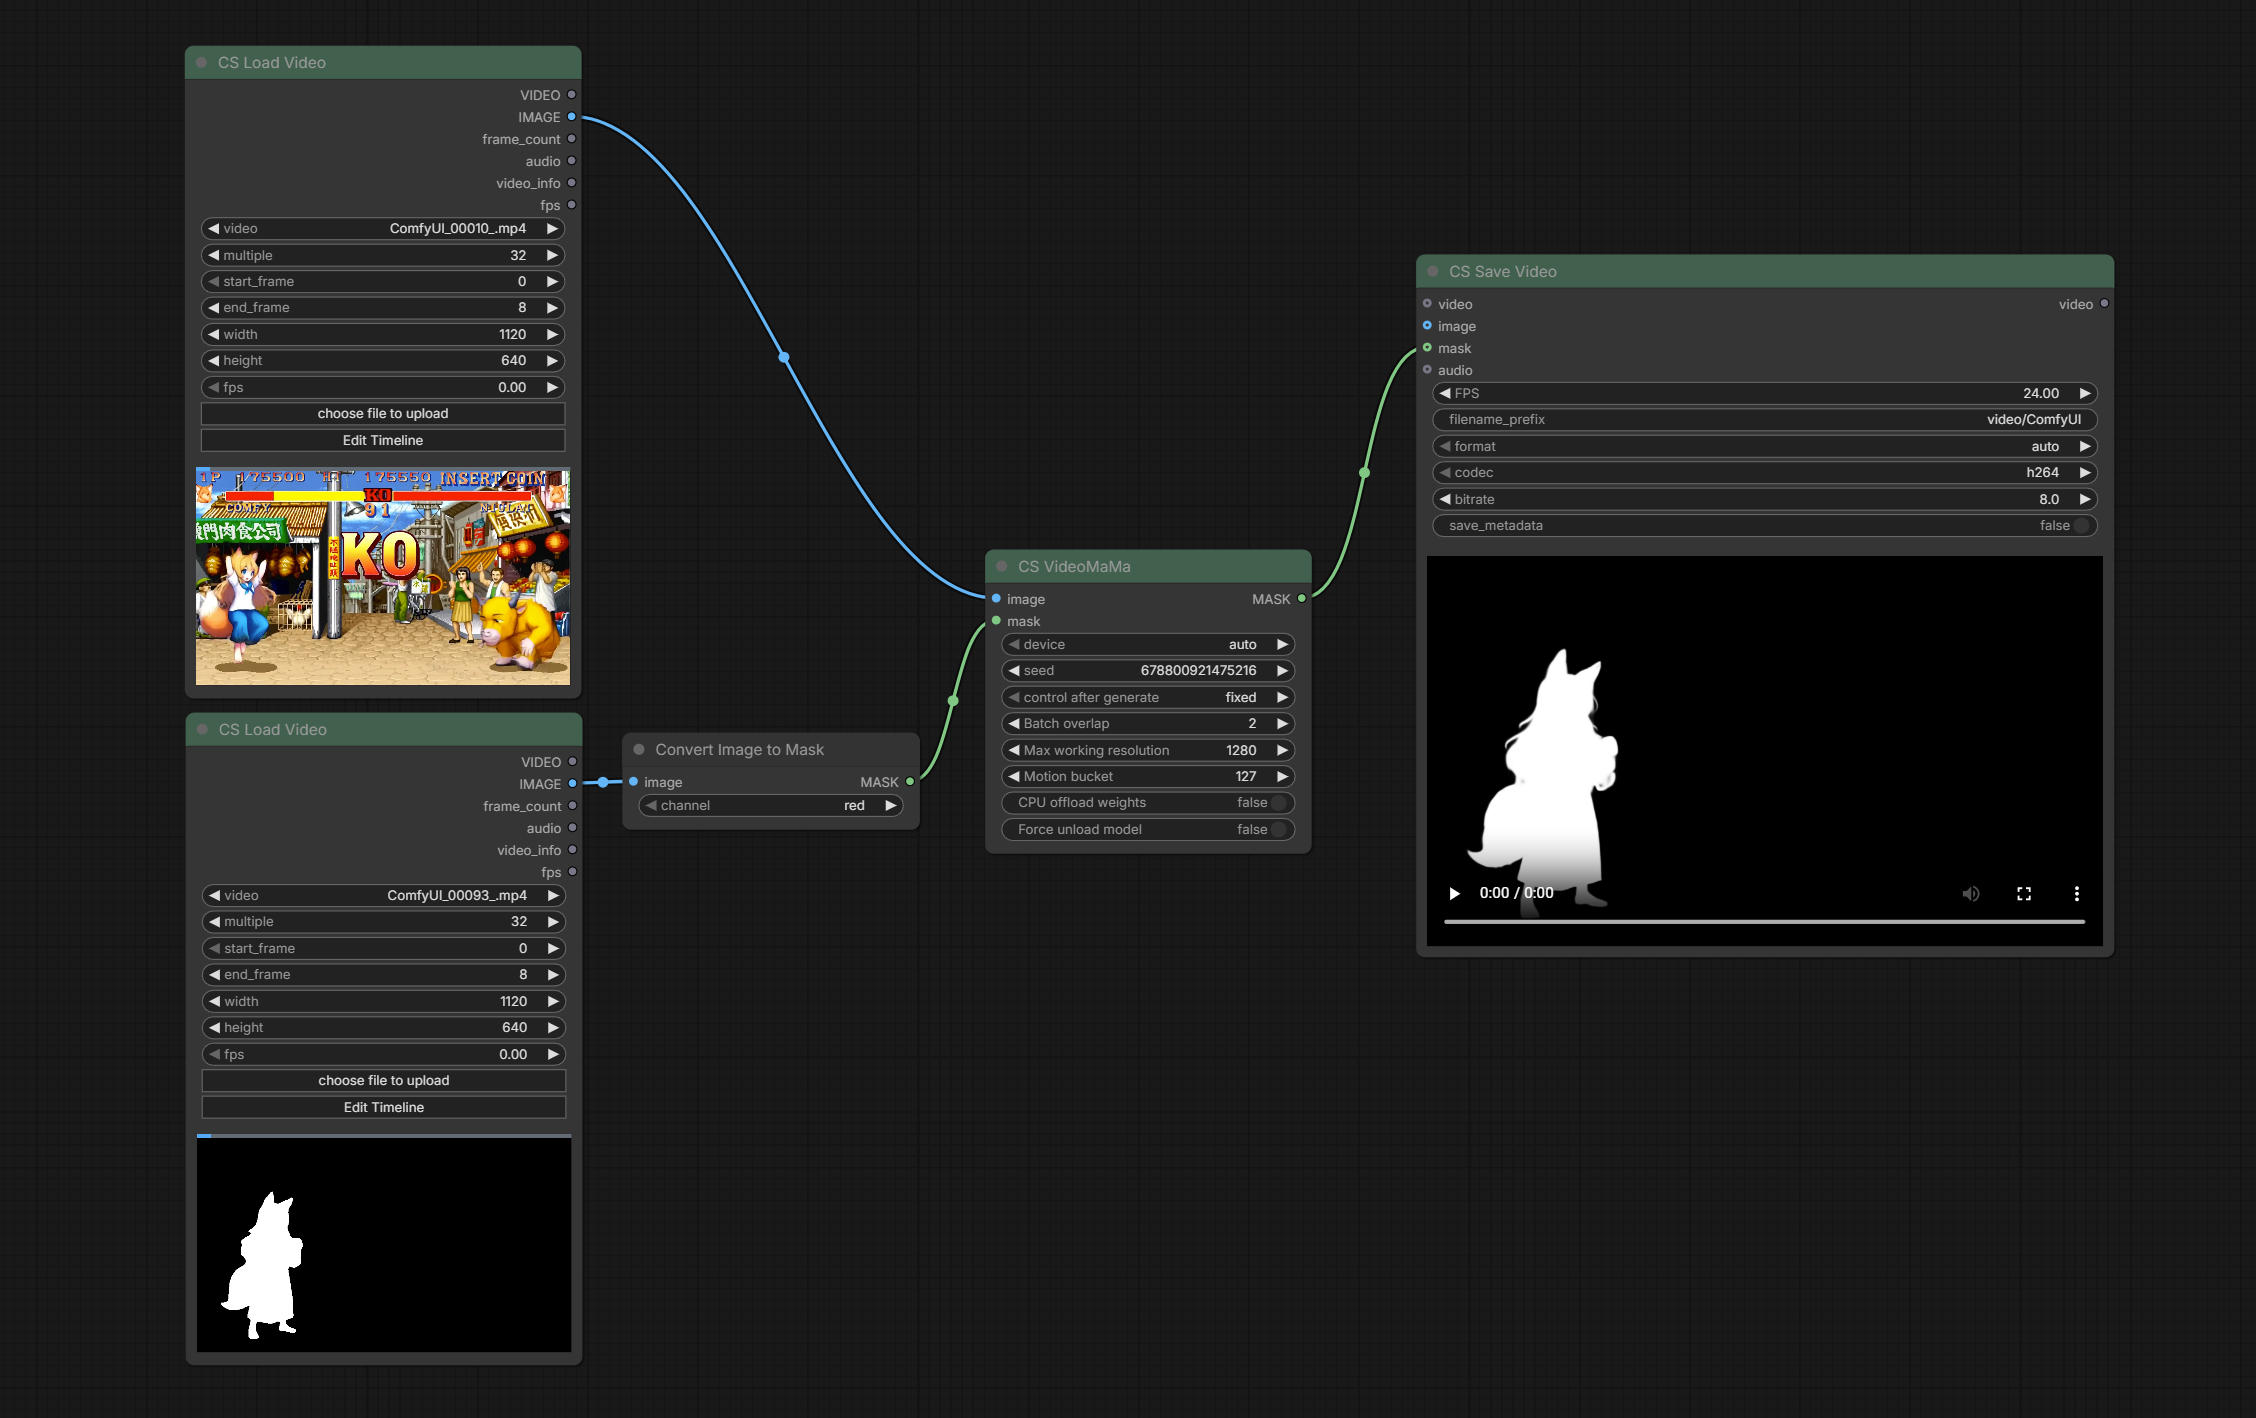Click the top CS Load Video IMAGE output socket
Image resolution: width=2256 pixels, height=1418 pixels.
coord(572,117)
